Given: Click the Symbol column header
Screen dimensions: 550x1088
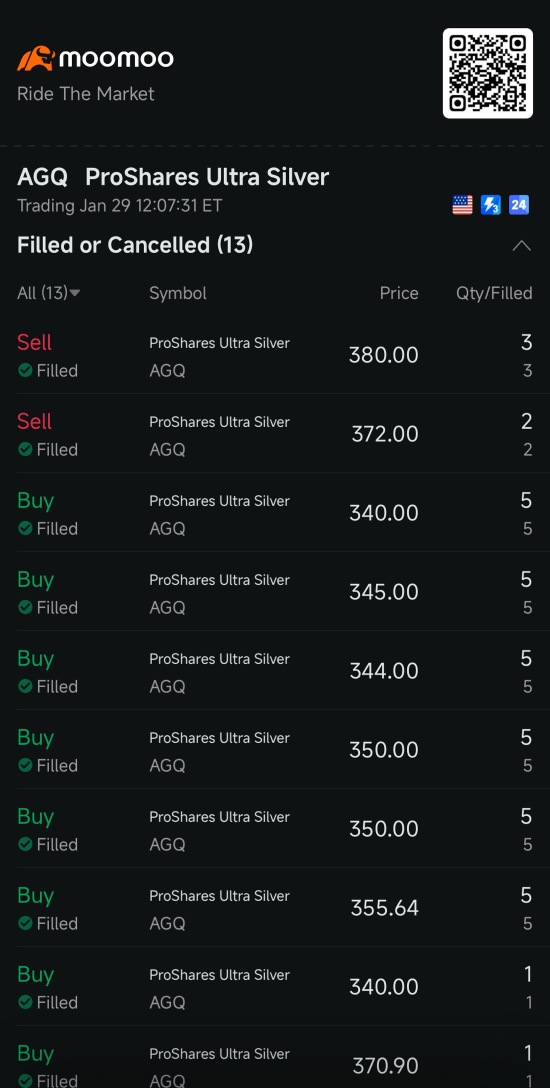Looking at the screenshot, I should (x=178, y=293).
